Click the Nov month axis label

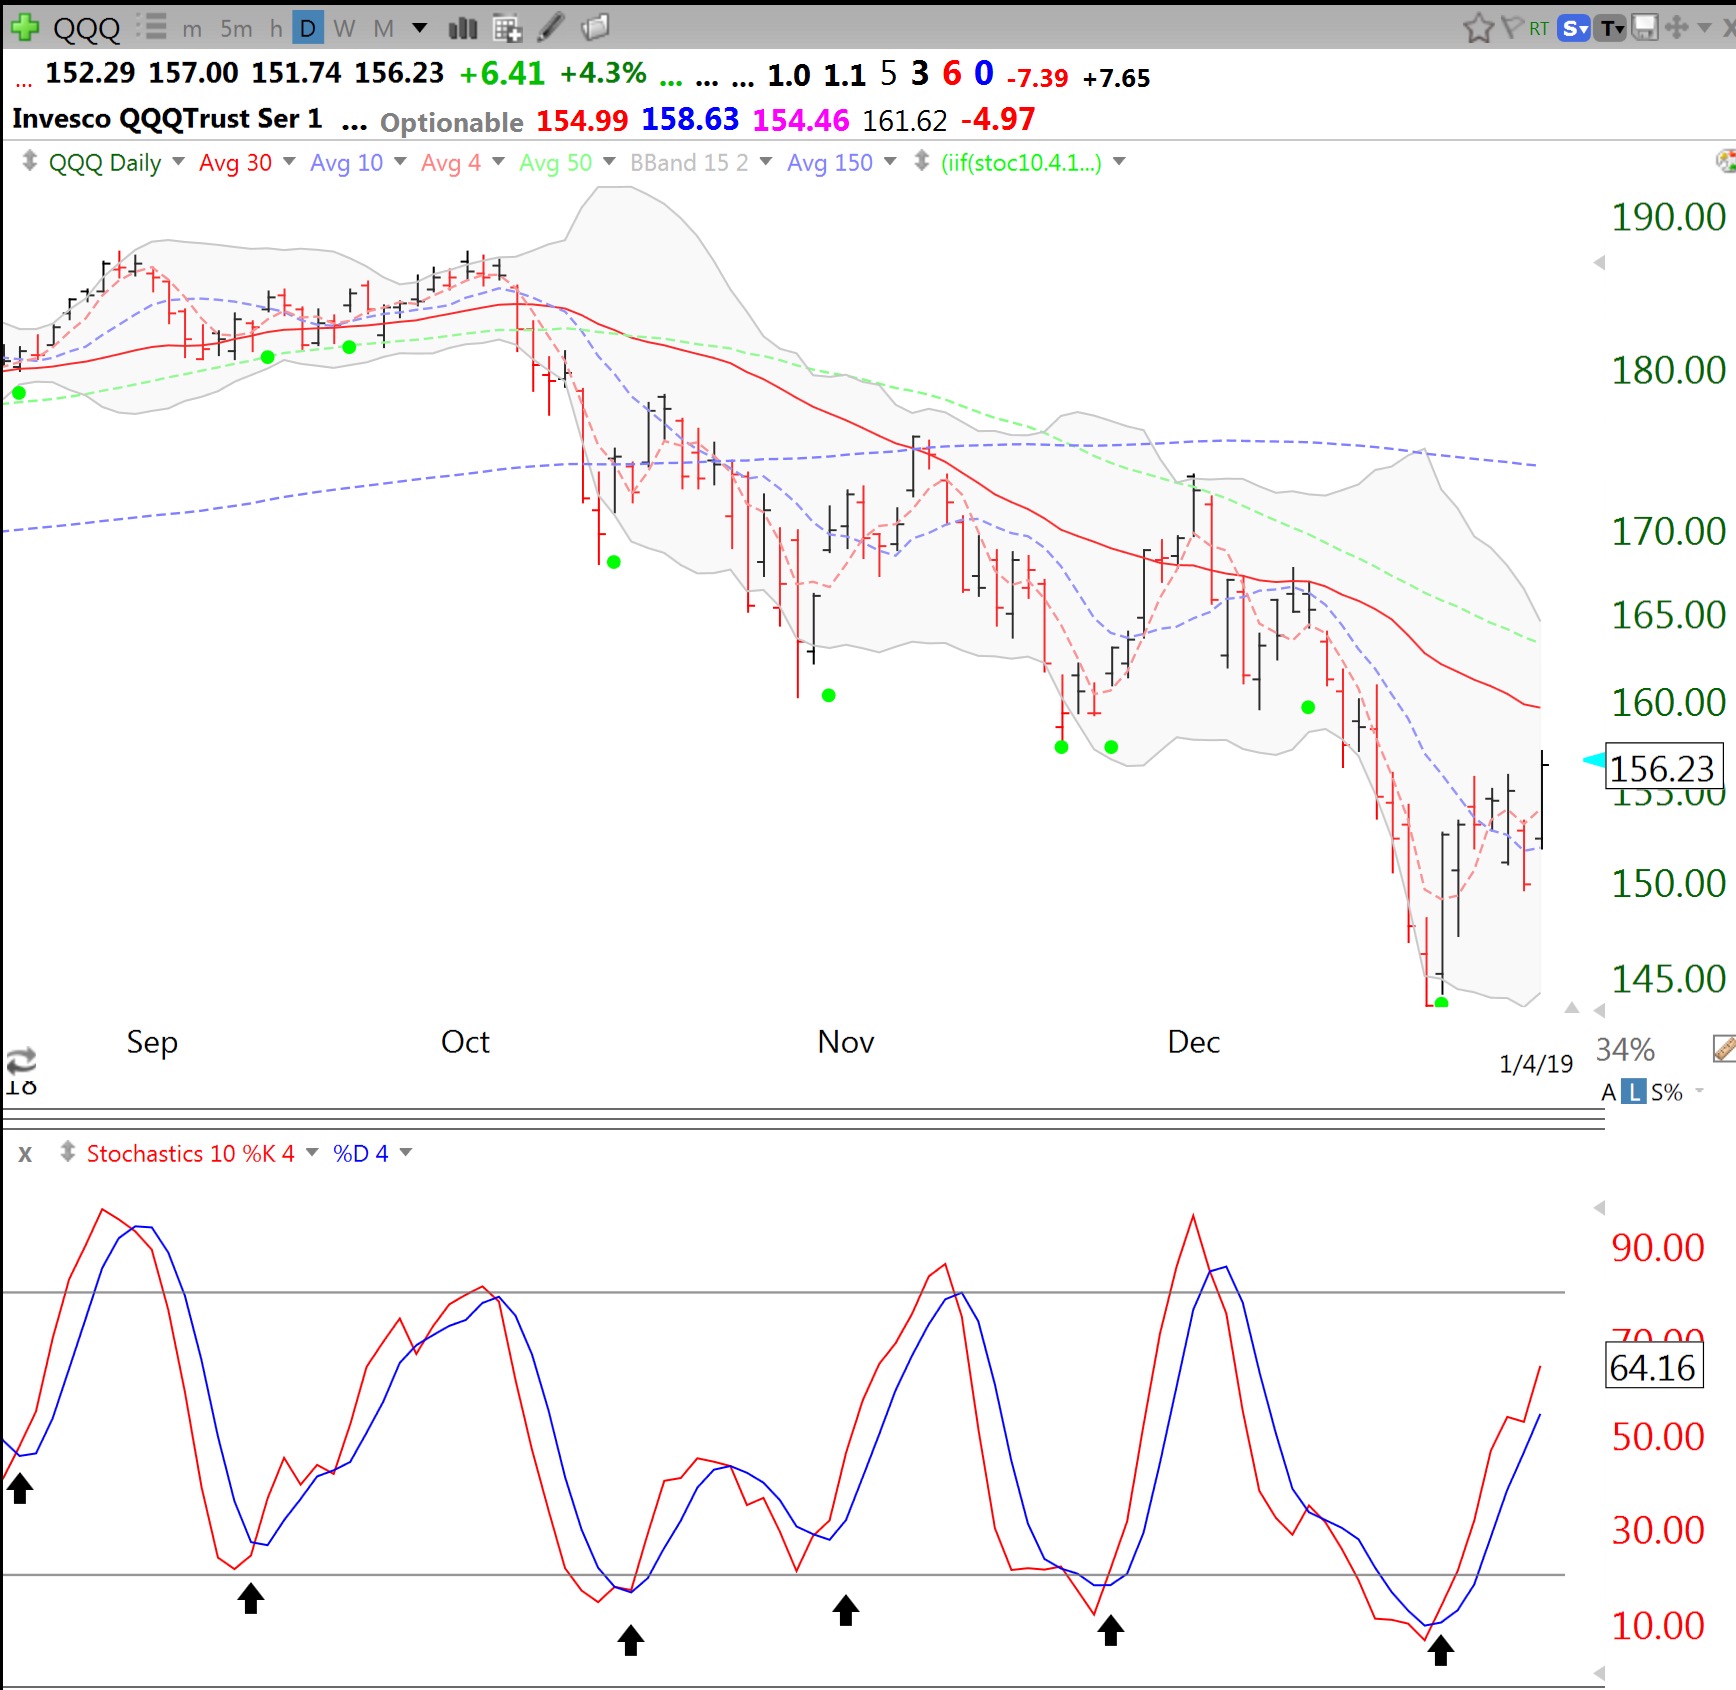tap(845, 1042)
